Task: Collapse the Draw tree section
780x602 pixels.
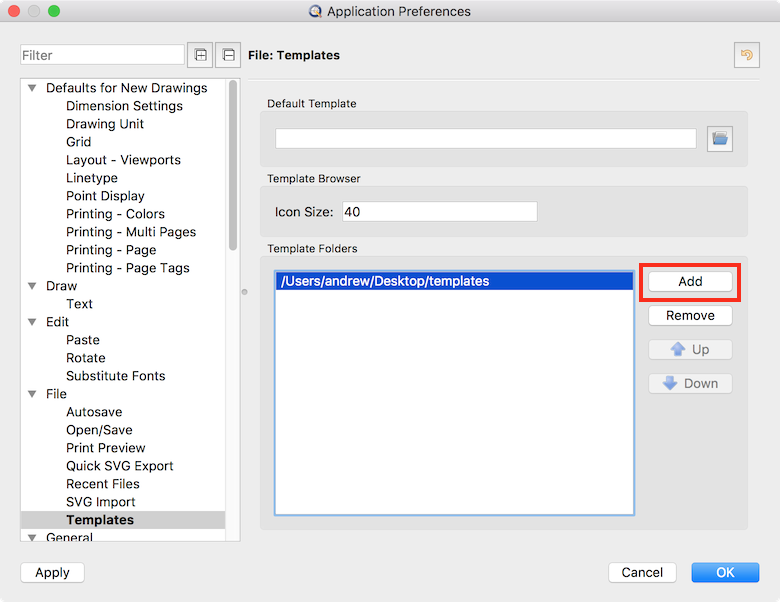Action: (x=32, y=286)
